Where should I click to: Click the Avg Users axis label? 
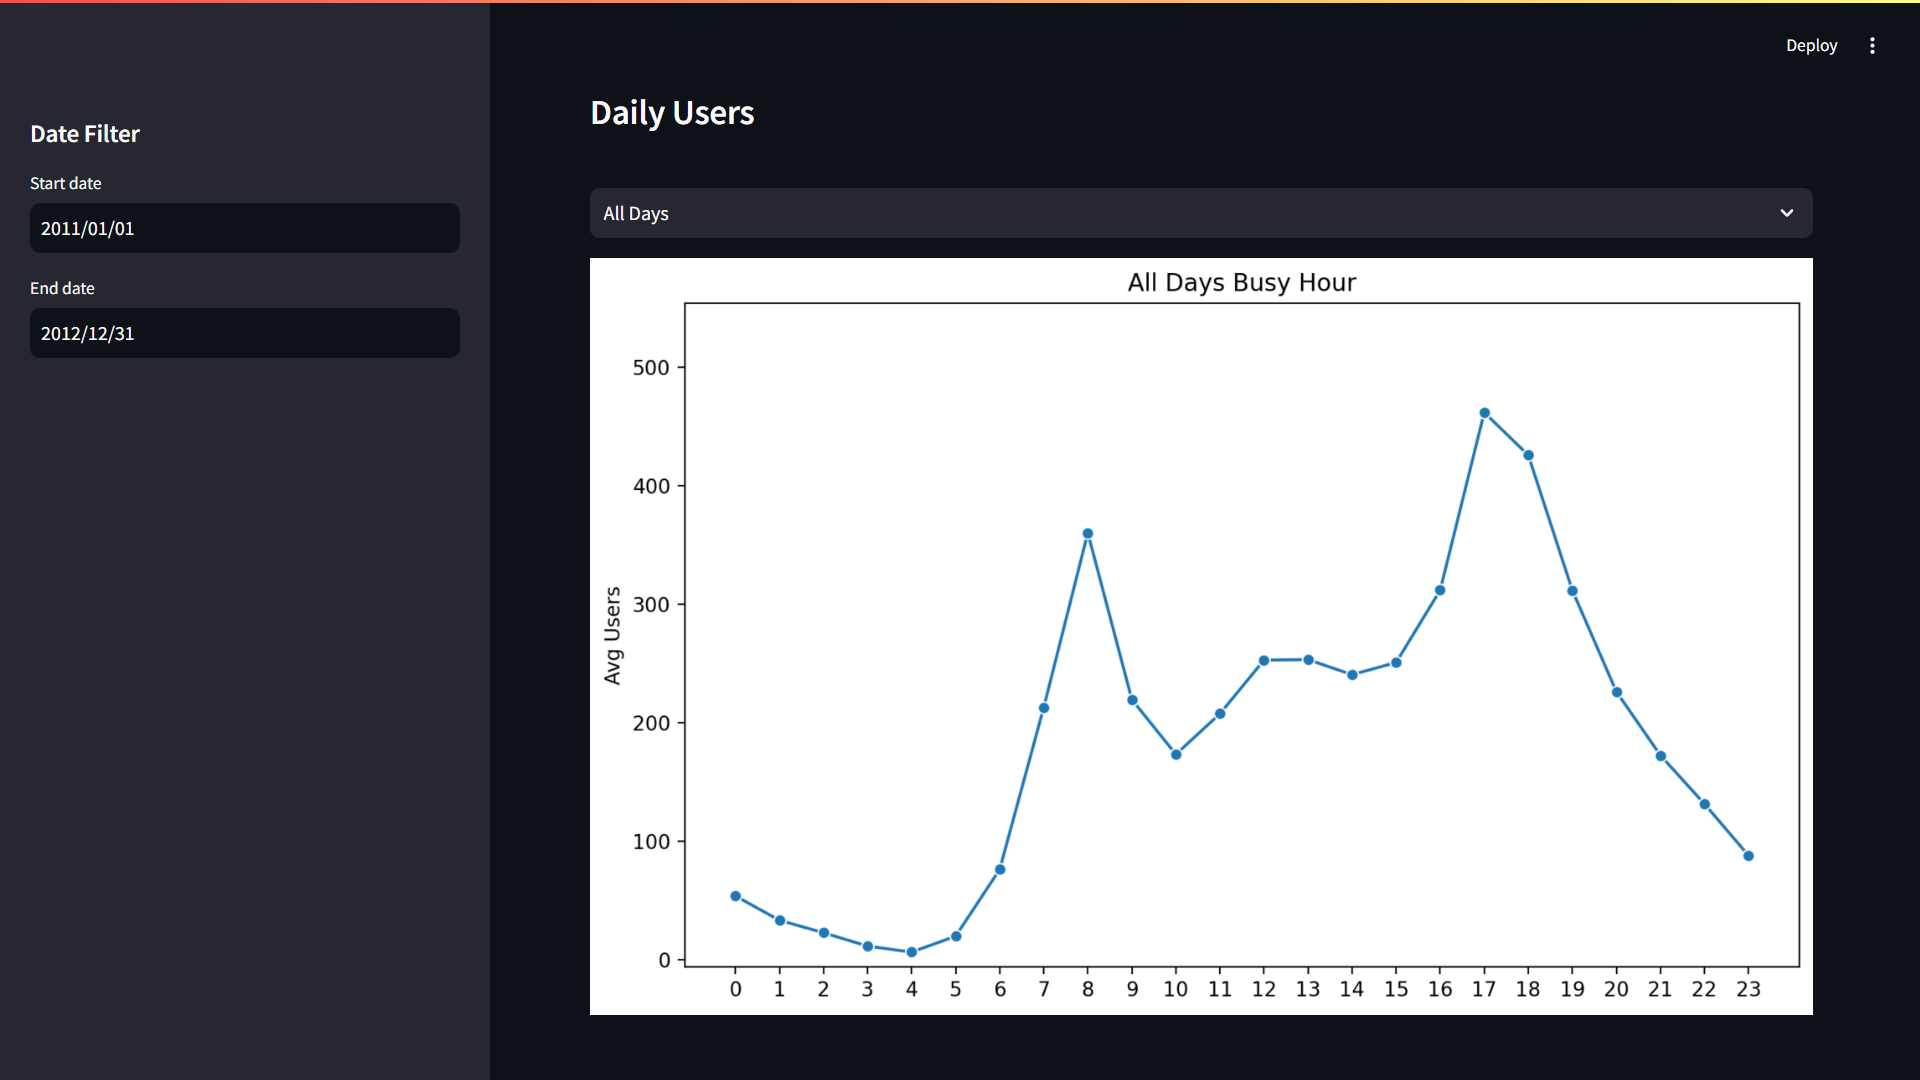(612, 635)
